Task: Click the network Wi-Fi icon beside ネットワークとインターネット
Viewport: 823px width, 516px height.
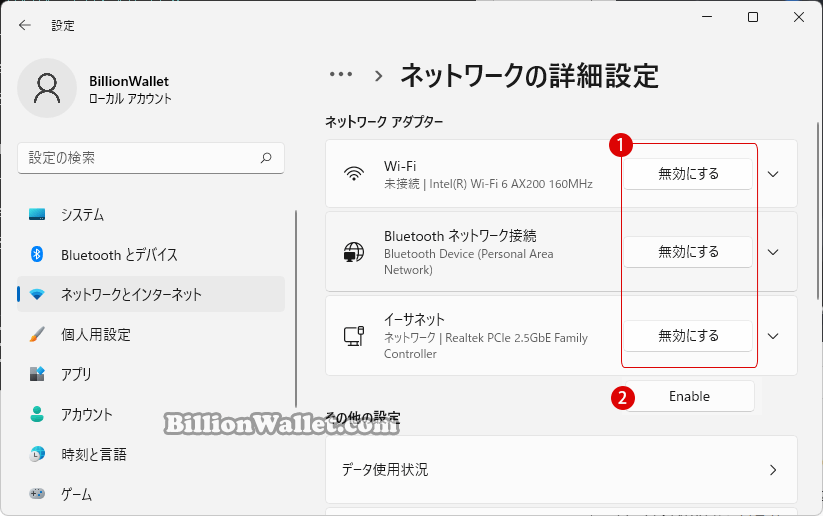Action: pyautogui.click(x=37, y=294)
